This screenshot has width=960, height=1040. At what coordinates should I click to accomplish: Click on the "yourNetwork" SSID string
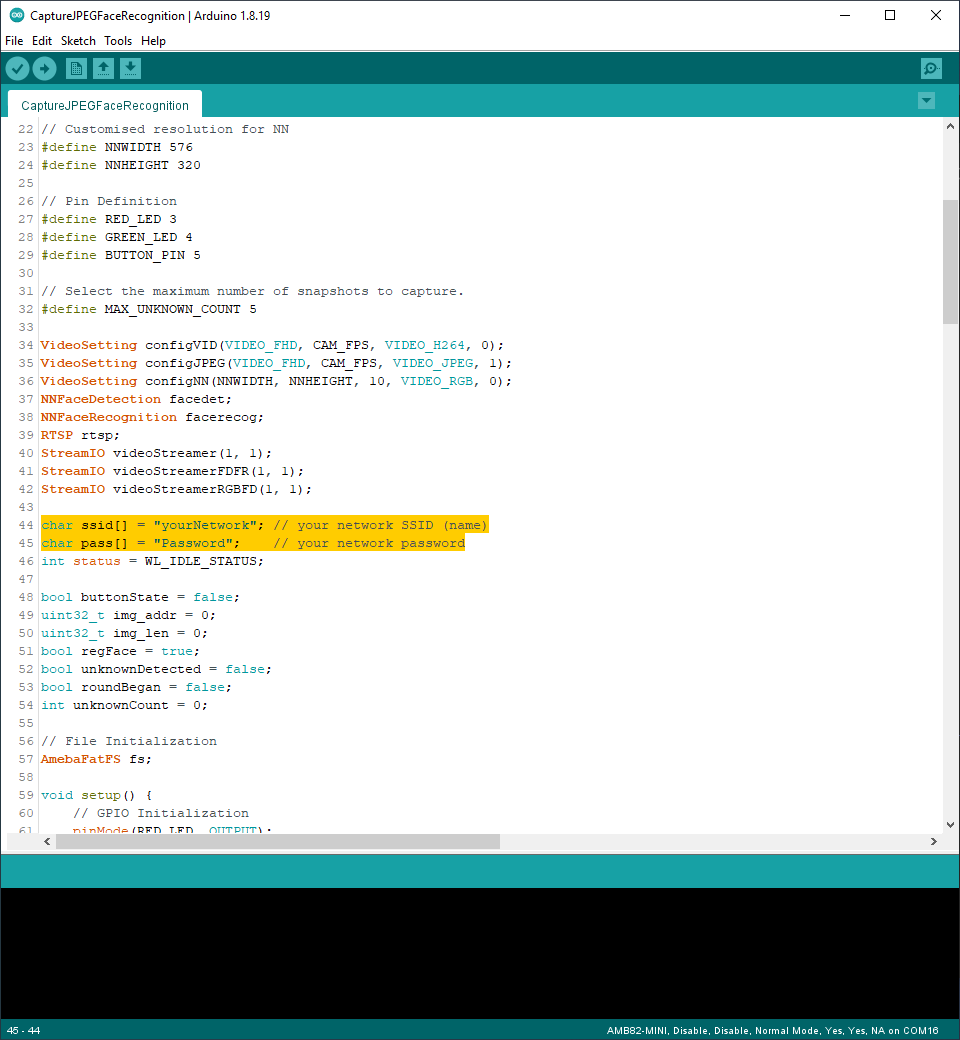205,525
